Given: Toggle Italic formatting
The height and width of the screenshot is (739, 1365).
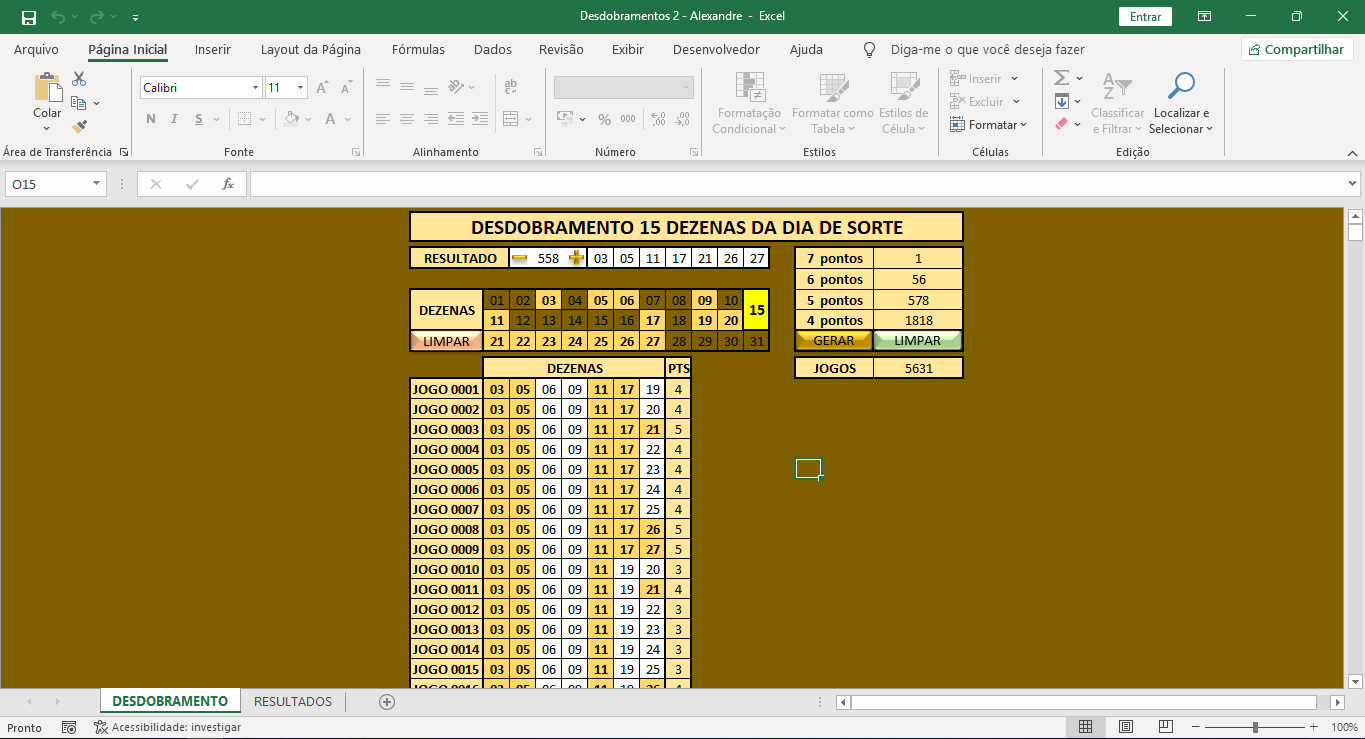Looking at the screenshot, I should [175, 119].
